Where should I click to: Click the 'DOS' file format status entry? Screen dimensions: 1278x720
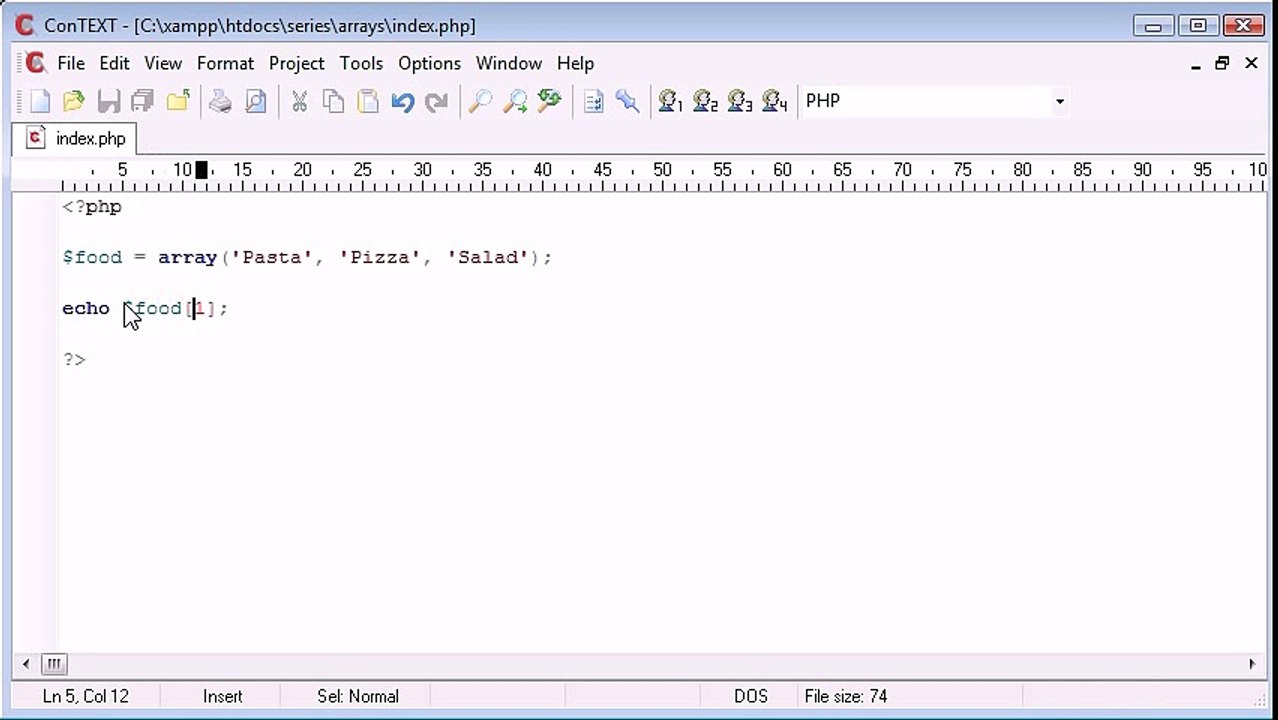[751, 696]
